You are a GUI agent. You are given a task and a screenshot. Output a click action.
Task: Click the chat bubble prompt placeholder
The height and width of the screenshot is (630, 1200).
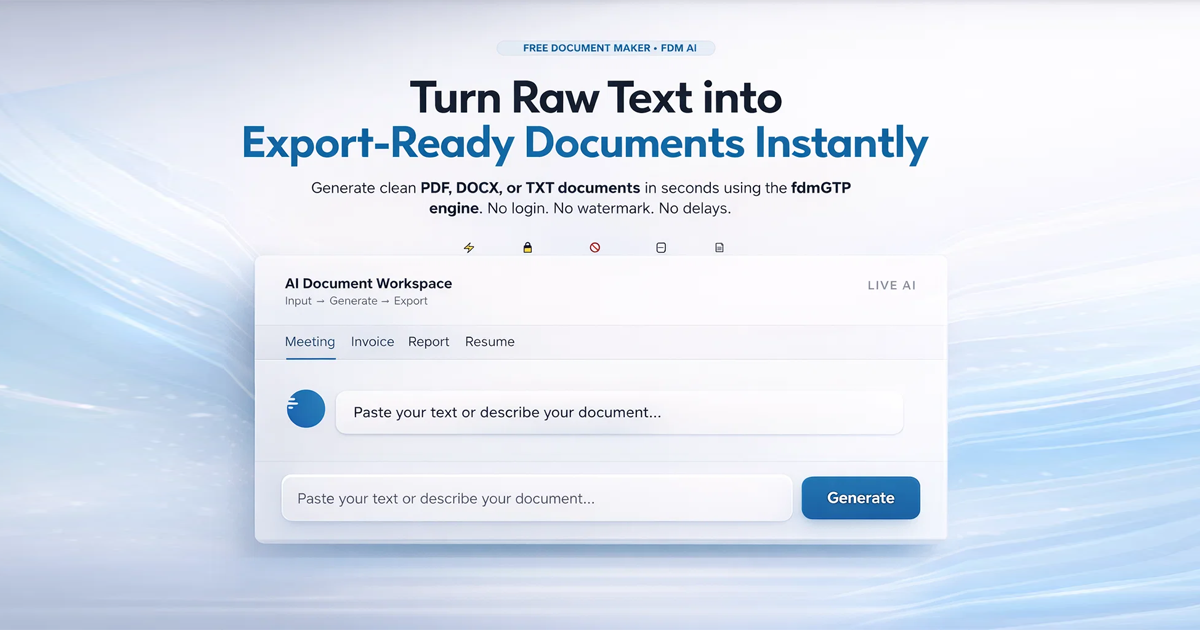619,412
